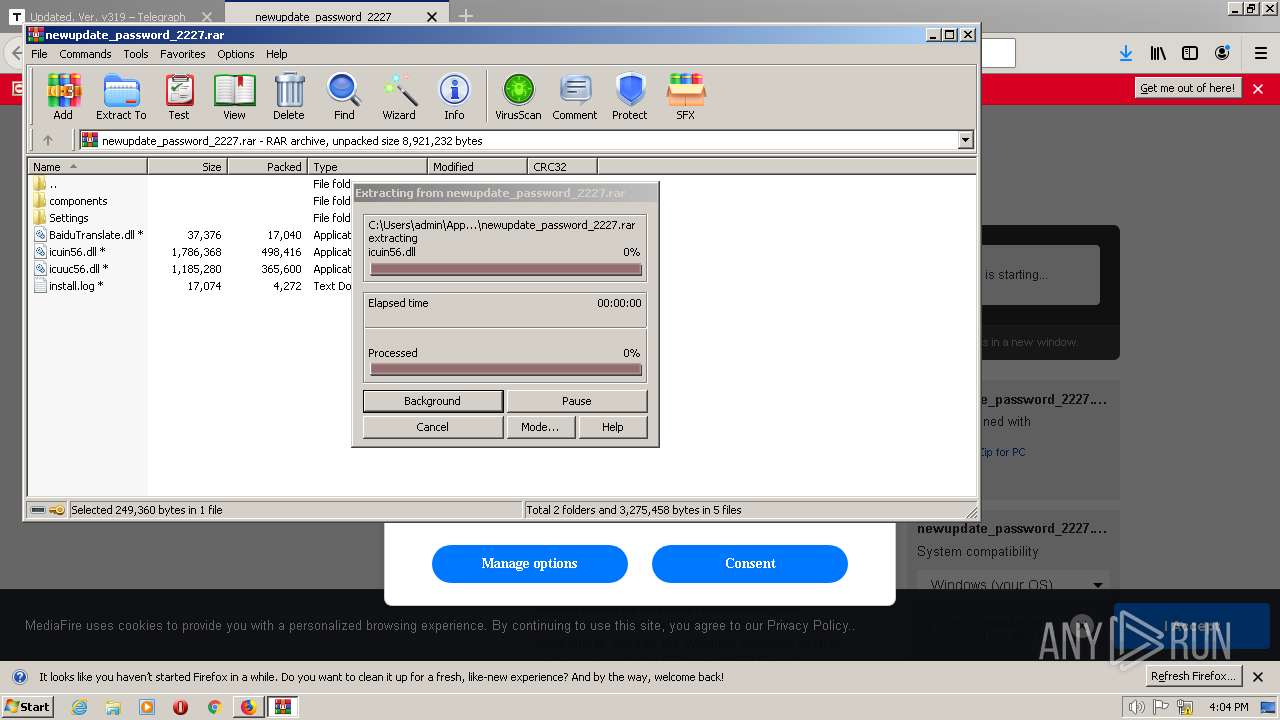Expand the archive path dropdown arrow
This screenshot has width=1280, height=720.
pos(965,140)
